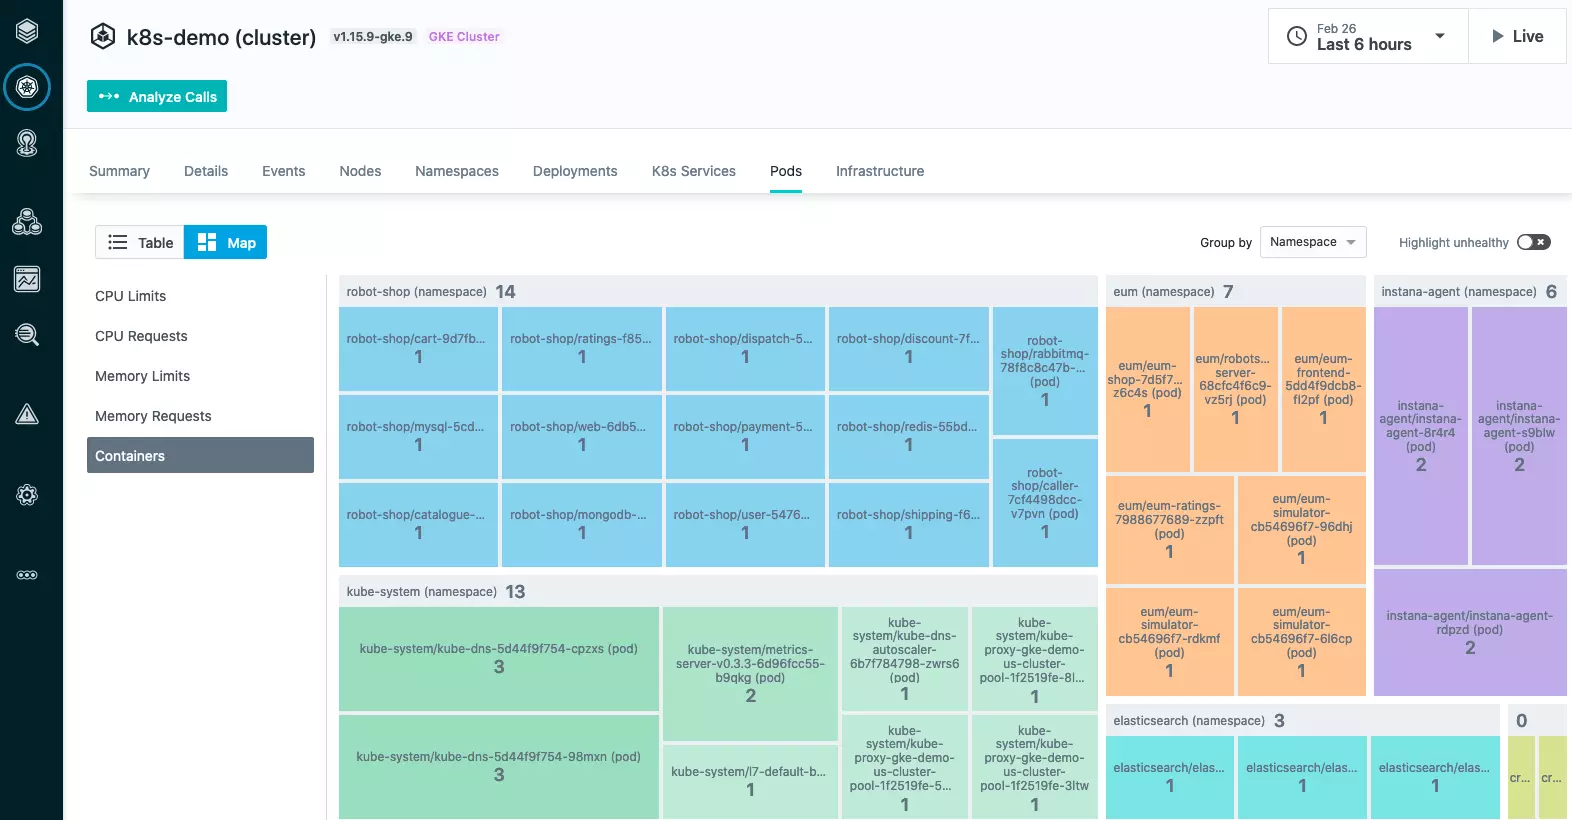This screenshot has height=820, width=1572.
Task: Select the kube-dns-5d44f9f754-98mxn pod tile
Action: coord(498,766)
